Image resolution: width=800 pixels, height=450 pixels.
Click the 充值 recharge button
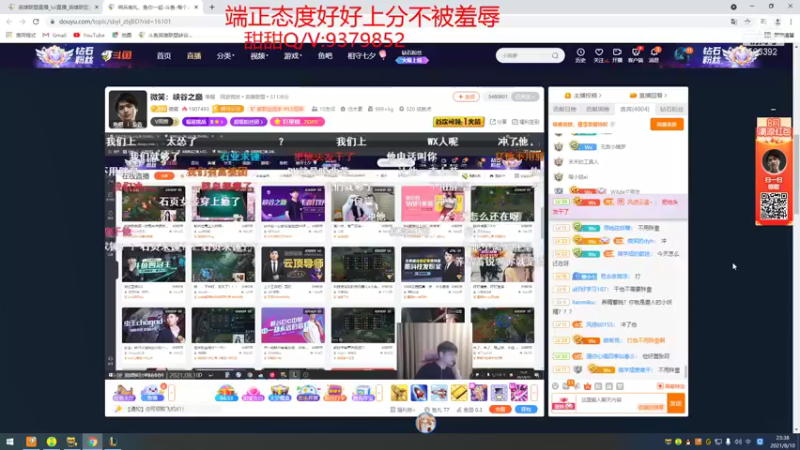pyautogui.click(x=499, y=409)
